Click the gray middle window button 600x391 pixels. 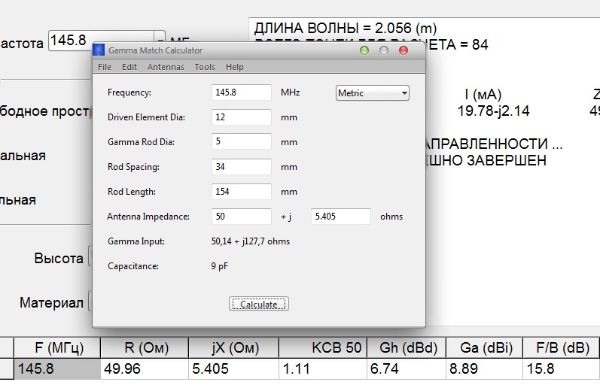(x=384, y=51)
